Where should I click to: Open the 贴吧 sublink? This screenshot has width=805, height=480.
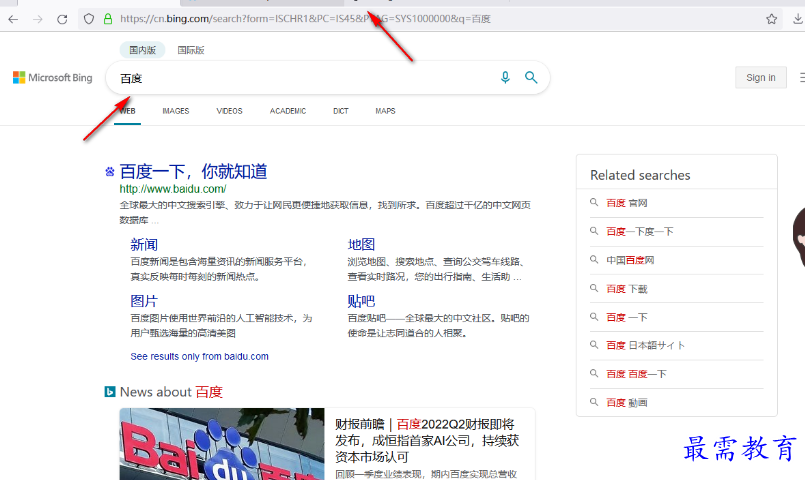pyautogui.click(x=361, y=301)
